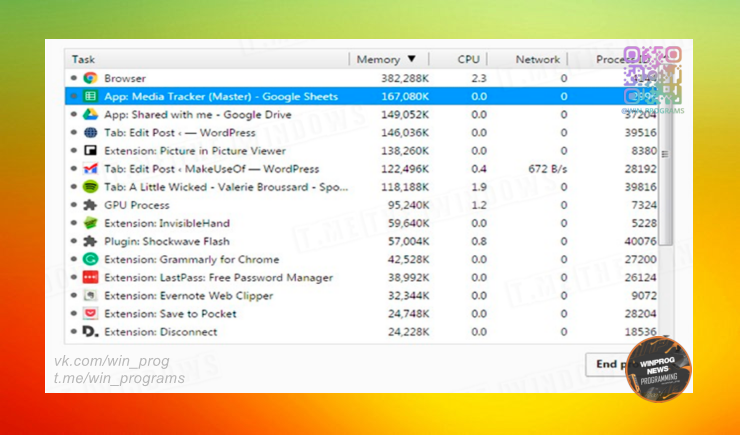Screen dimensions: 740x435
Task: Click the 2.3 CPU value for Browser
Action: point(479,78)
